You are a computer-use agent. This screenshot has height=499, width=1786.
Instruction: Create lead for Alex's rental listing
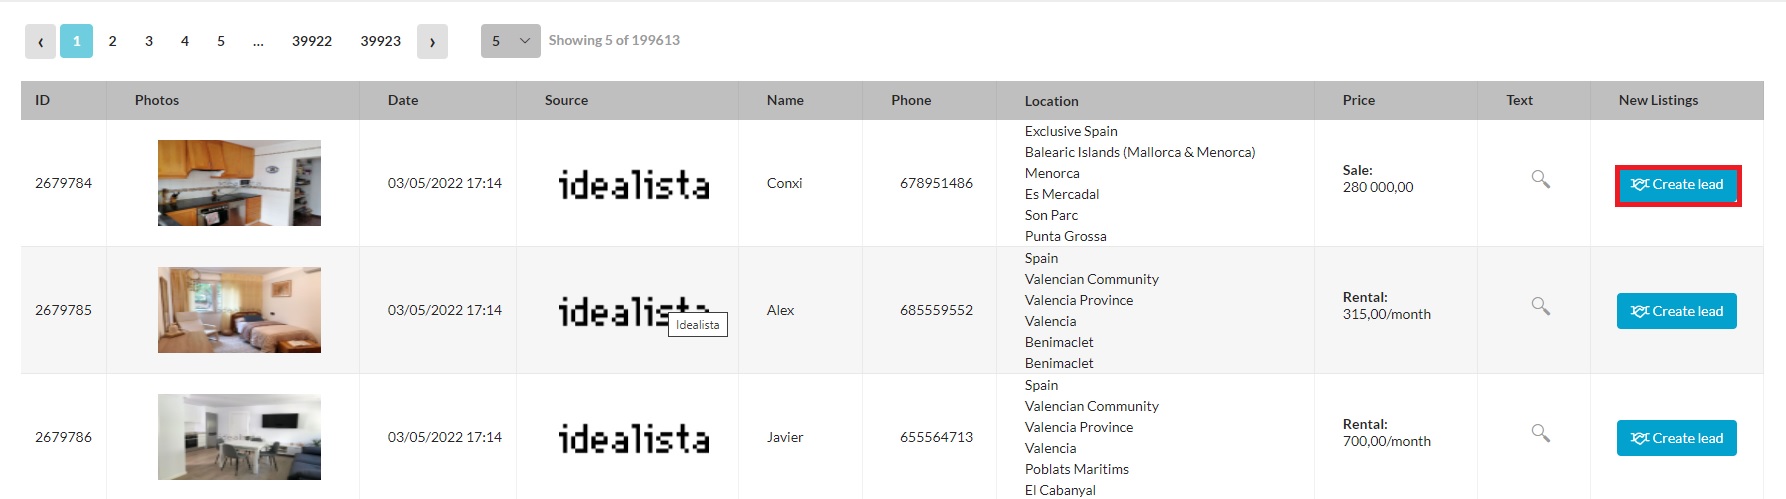coord(1676,311)
